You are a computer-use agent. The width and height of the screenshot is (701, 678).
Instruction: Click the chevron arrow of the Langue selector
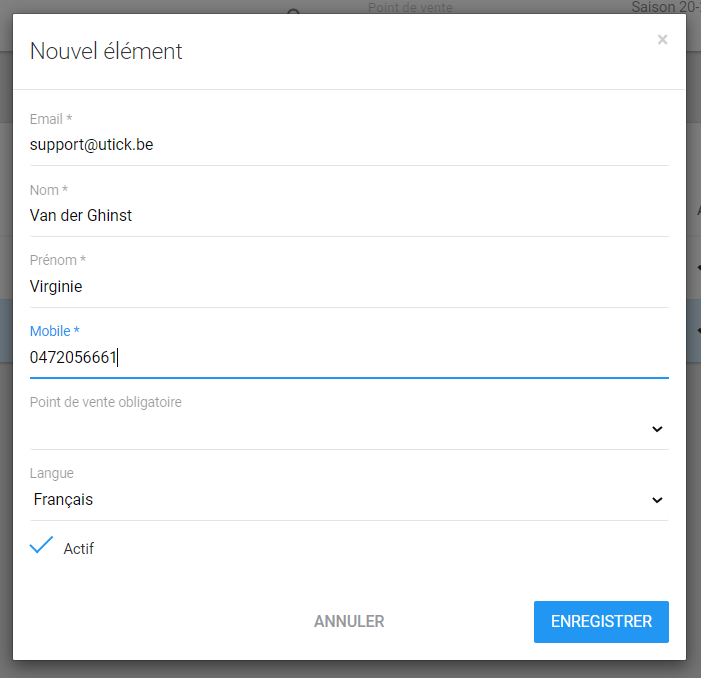point(657,500)
